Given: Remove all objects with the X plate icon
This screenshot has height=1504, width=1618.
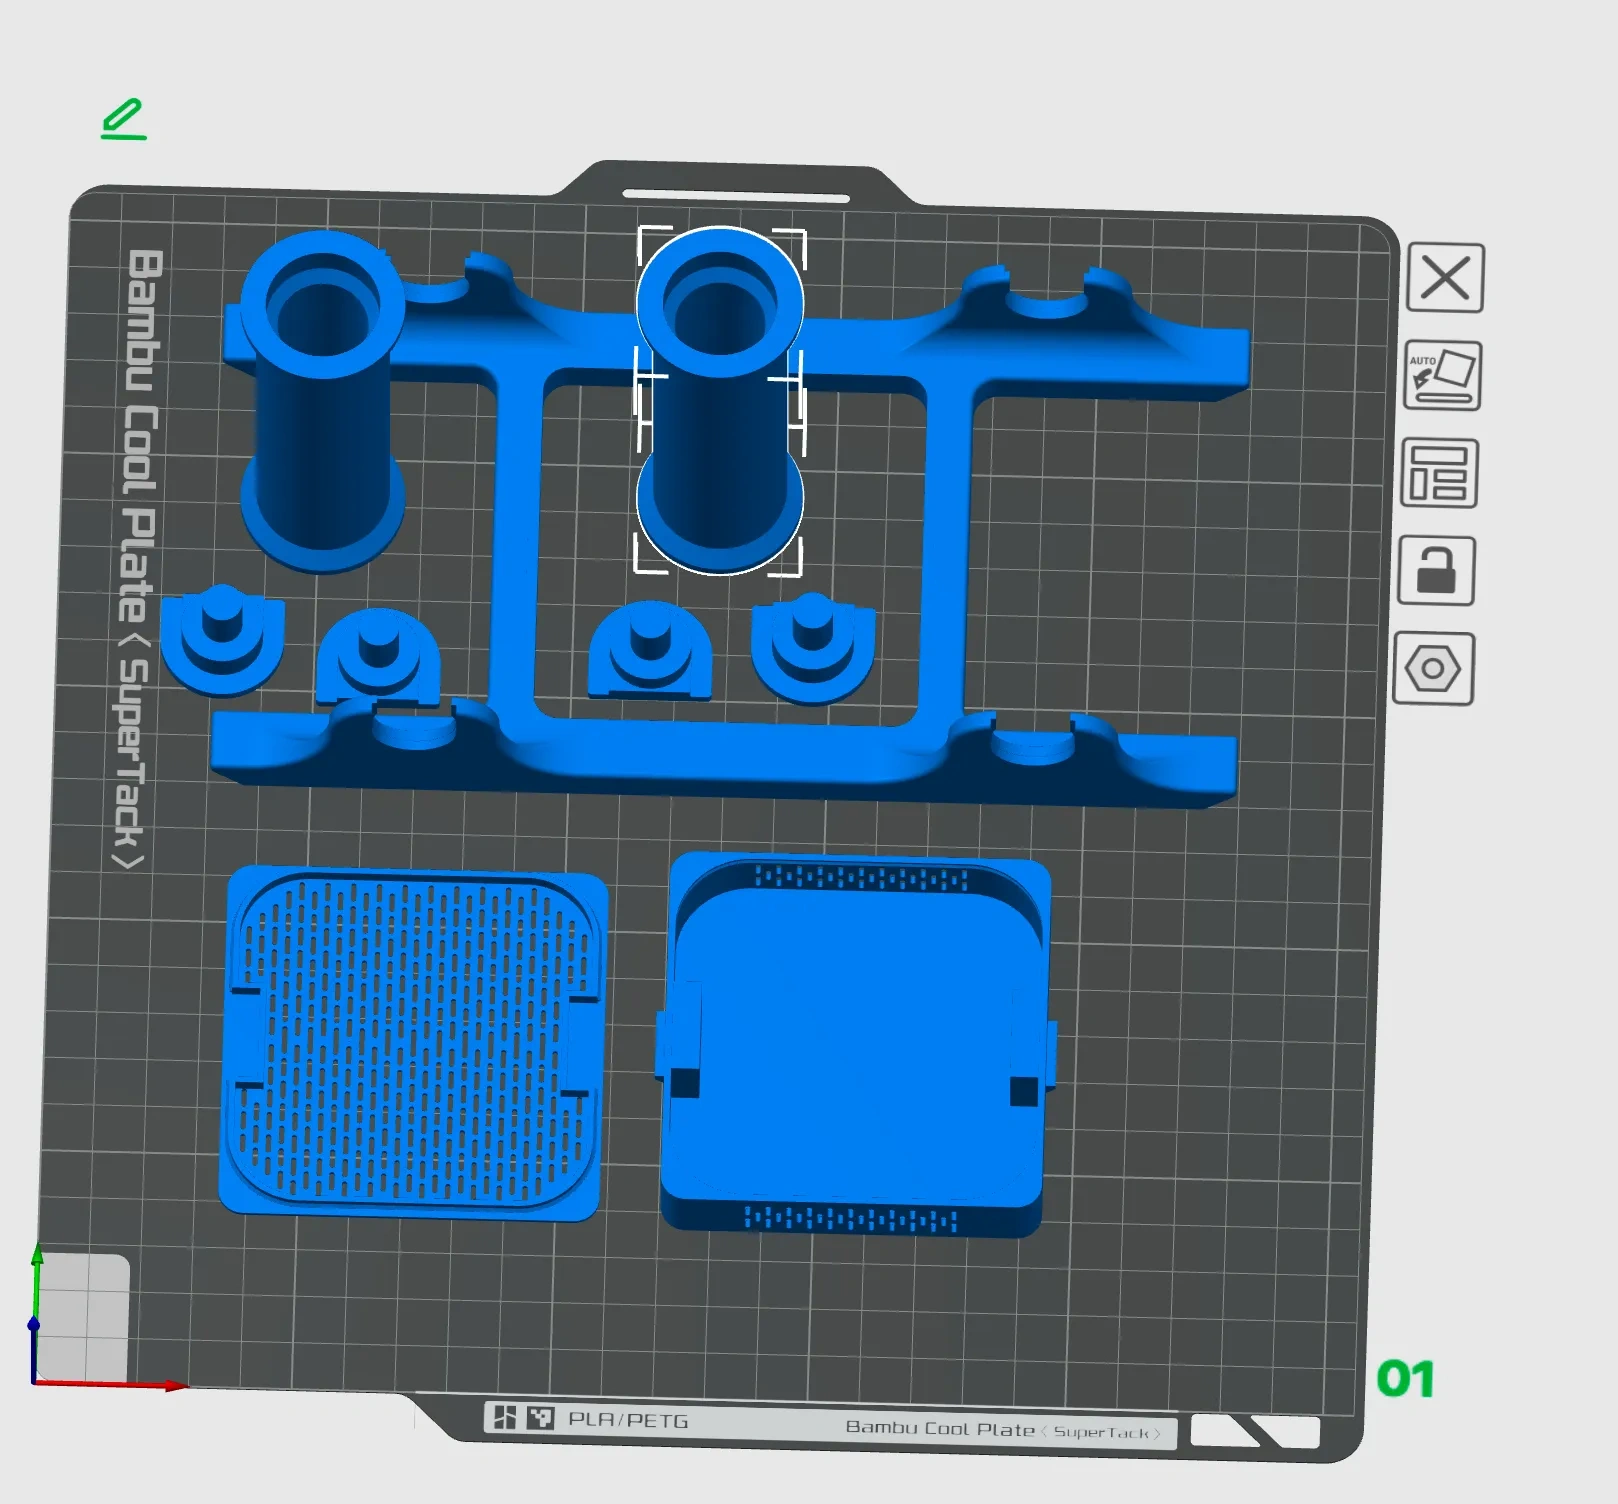Looking at the screenshot, I should pyautogui.click(x=1445, y=278).
